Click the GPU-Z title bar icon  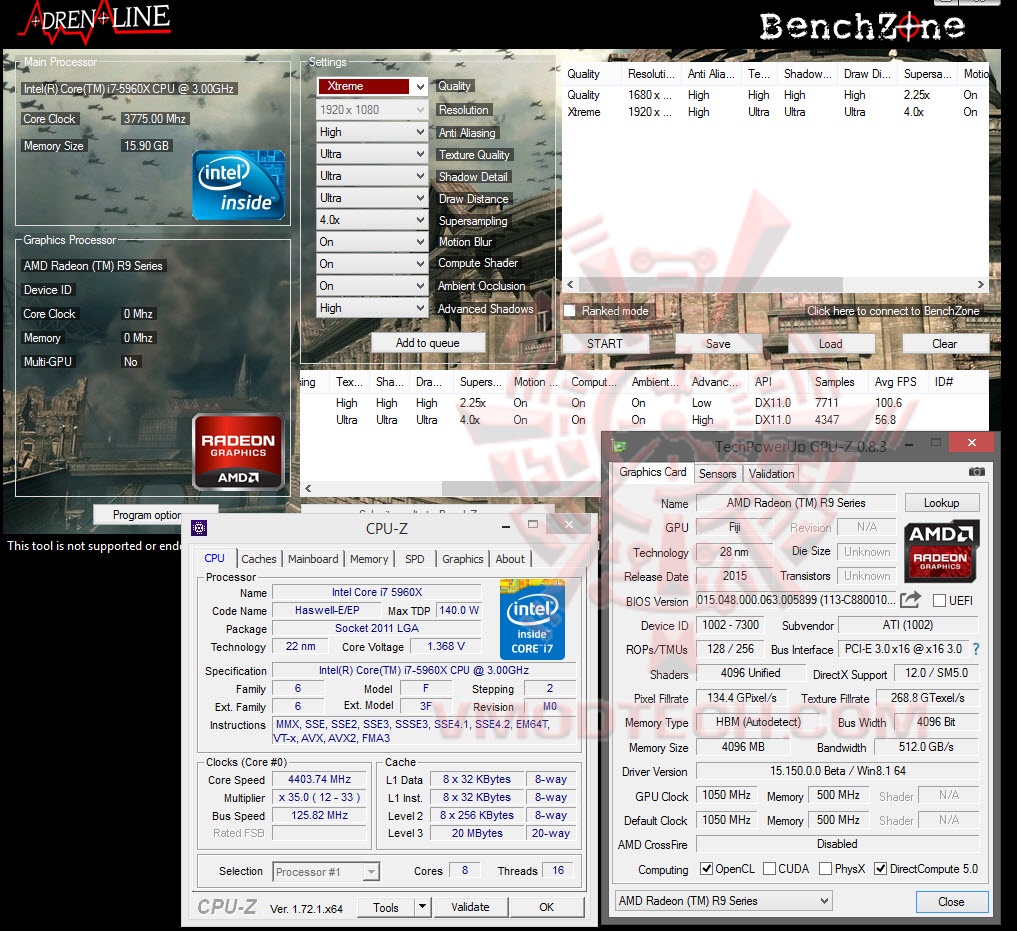pos(620,446)
